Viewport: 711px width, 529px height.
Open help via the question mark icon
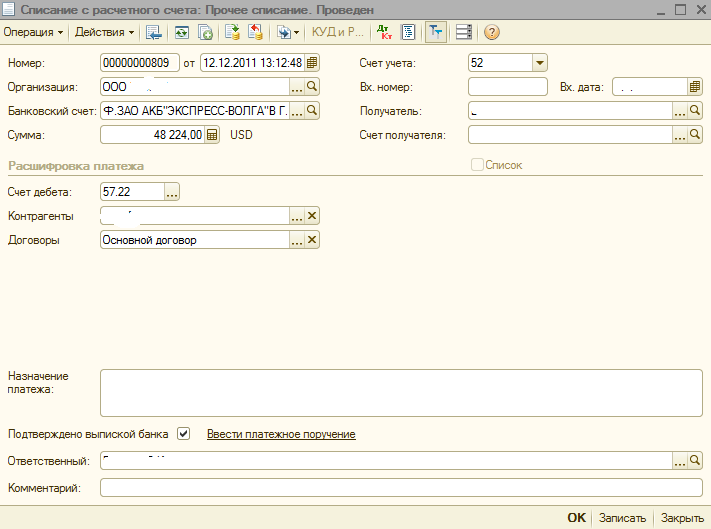[492, 32]
